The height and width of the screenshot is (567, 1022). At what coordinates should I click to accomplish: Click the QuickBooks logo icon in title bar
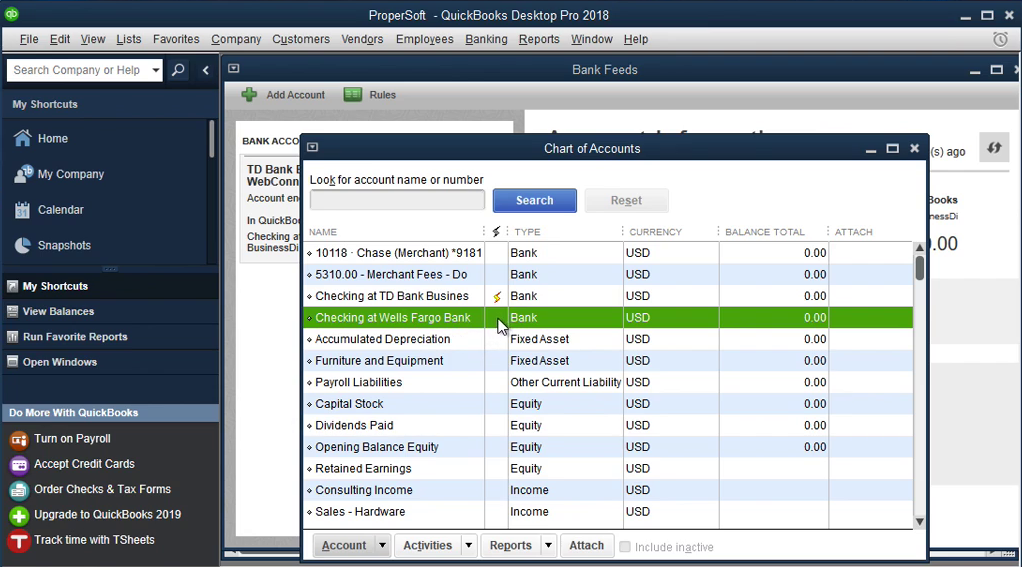click(11, 14)
